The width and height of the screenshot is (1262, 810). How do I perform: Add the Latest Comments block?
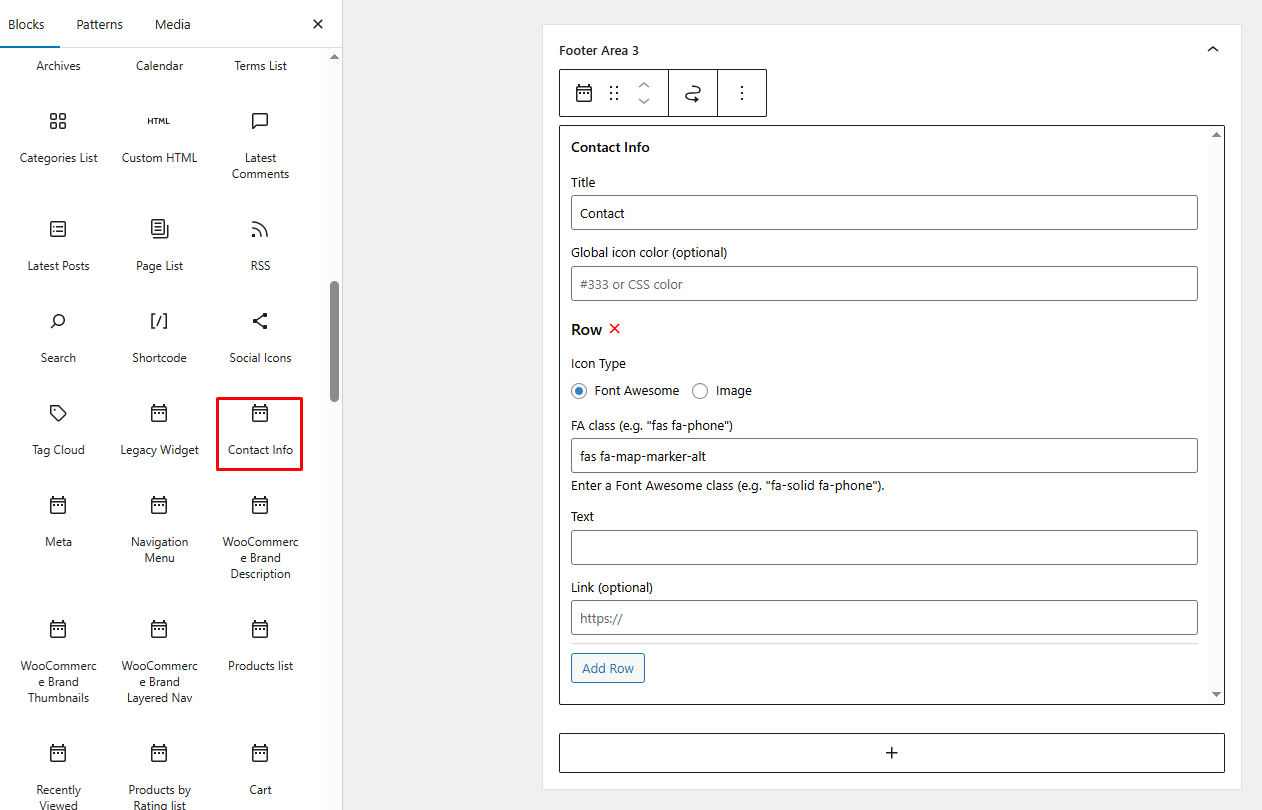click(x=260, y=145)
